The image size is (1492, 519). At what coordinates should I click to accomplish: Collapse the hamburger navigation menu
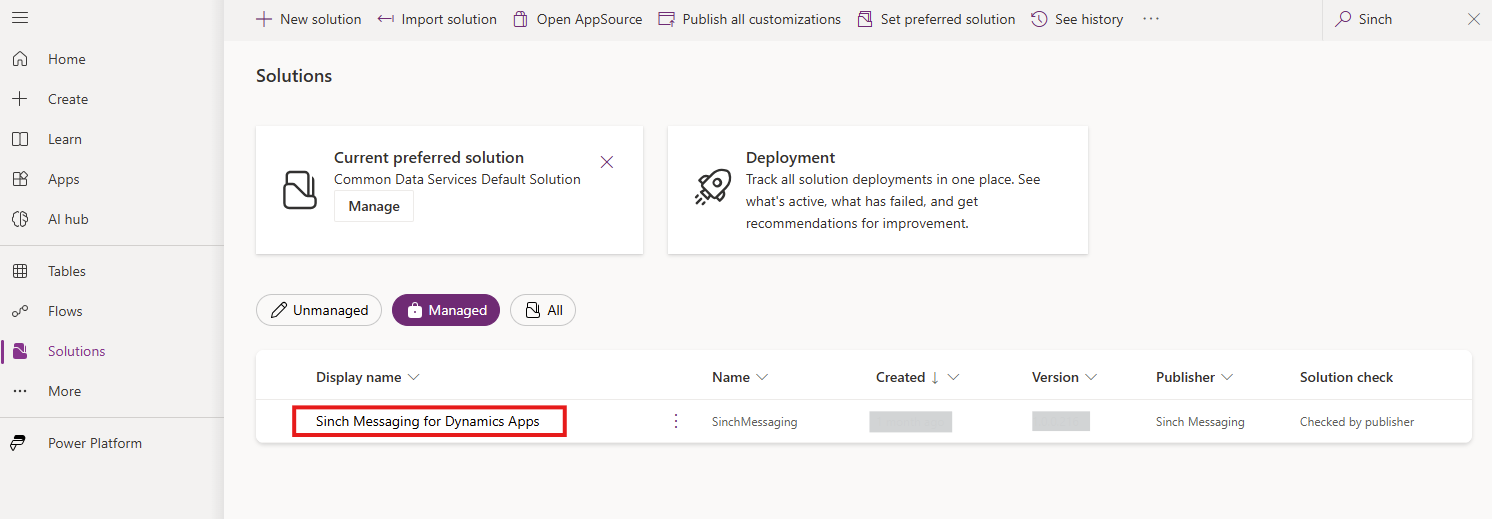click(x=20, y=18)
